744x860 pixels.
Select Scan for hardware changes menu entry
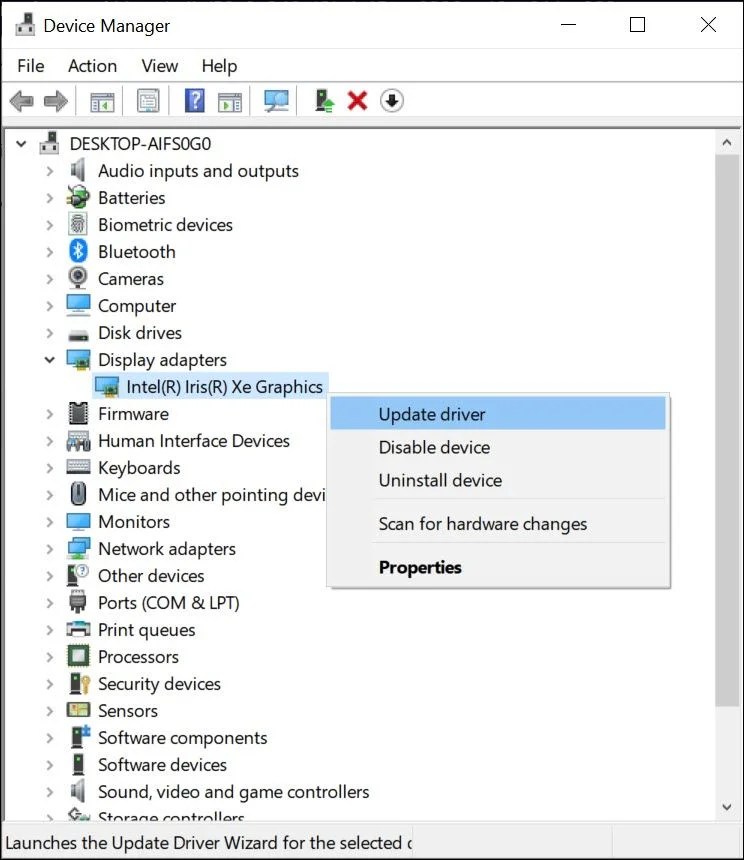(498, 524)
